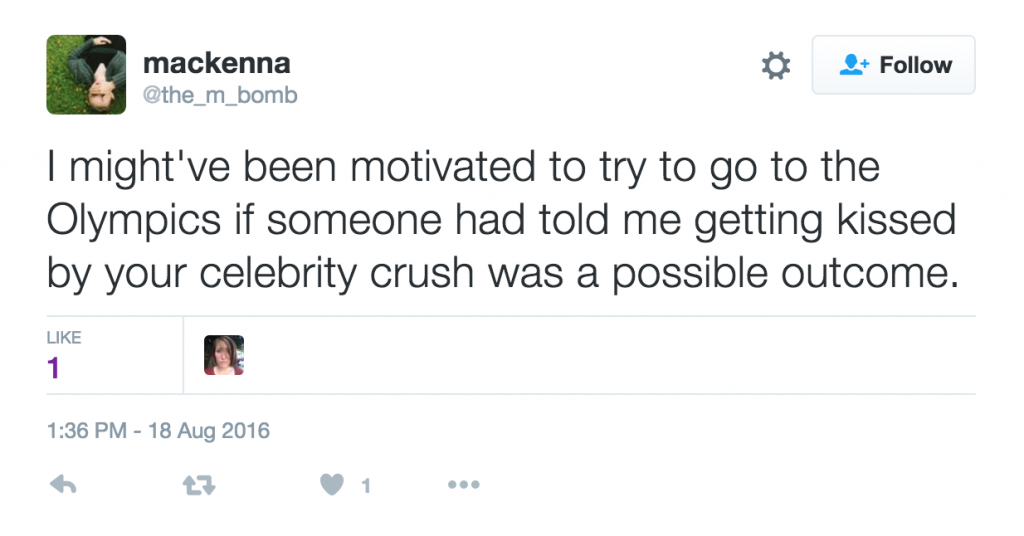Open the purple like count "1"
The width and height of the screenshot is (1024, 536).
tap(54, 368)
